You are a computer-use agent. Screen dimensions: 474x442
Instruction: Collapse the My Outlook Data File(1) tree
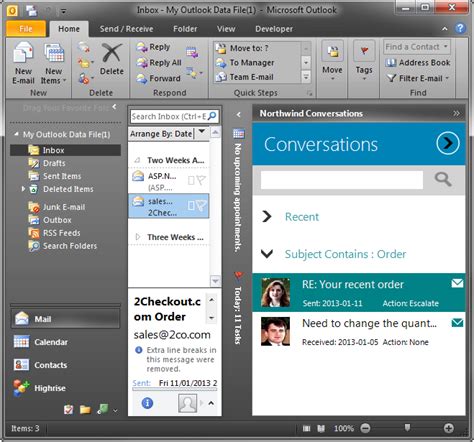(16, 134)
